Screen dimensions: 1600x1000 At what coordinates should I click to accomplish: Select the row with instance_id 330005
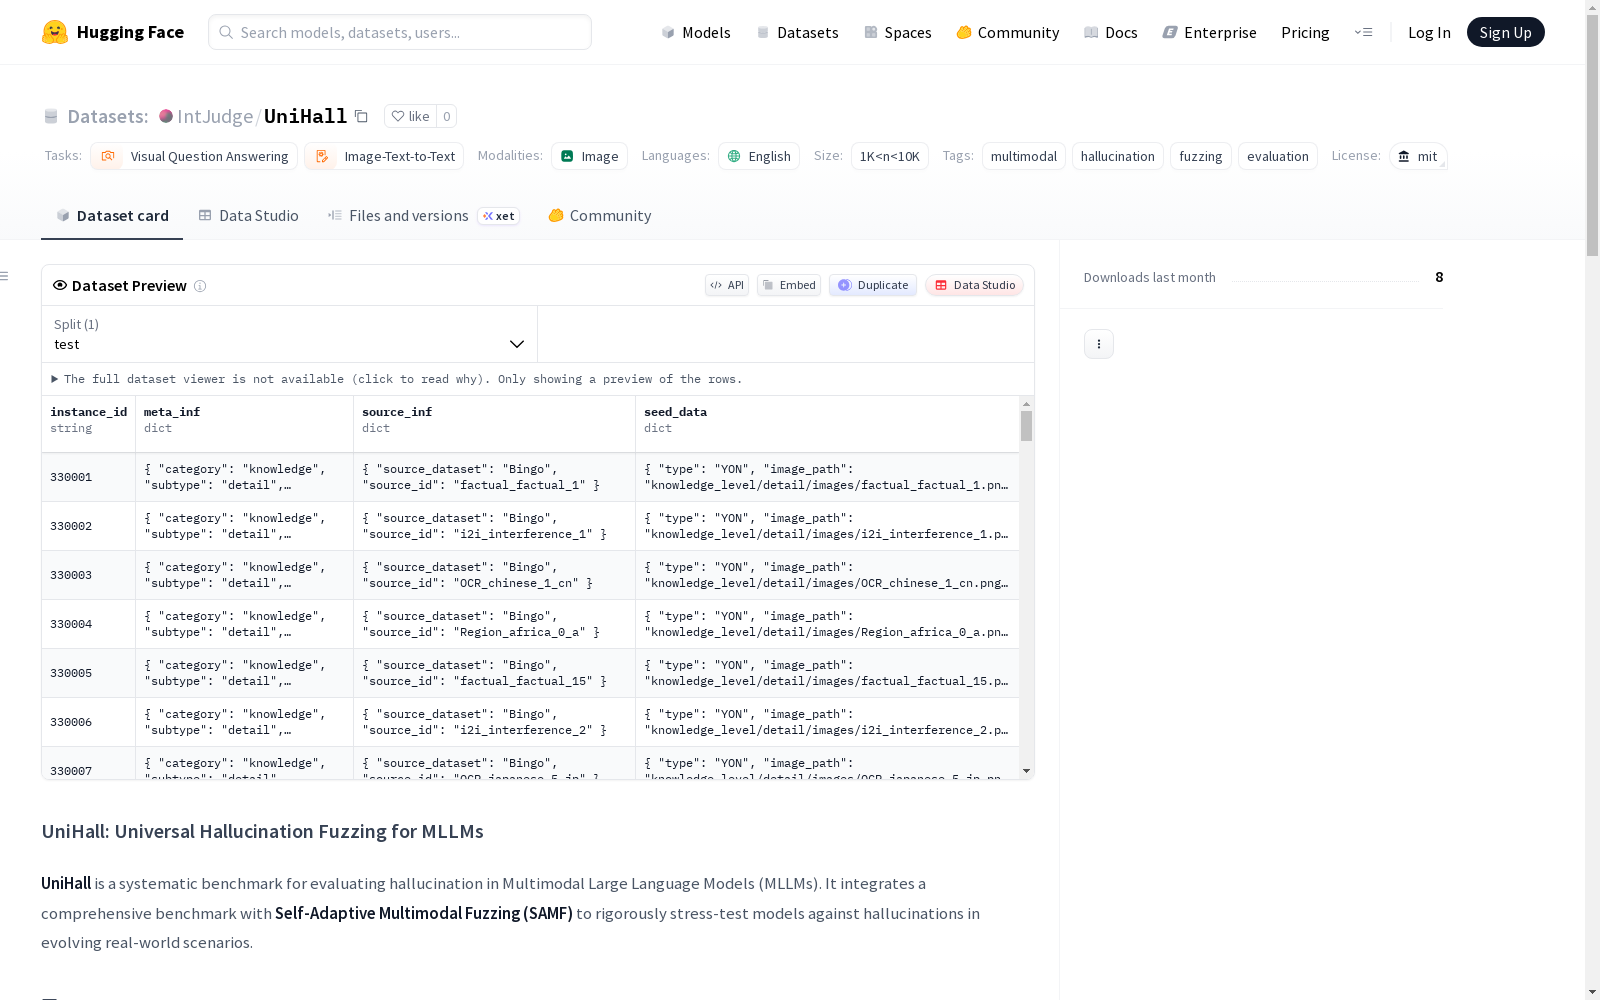(530, 673)
